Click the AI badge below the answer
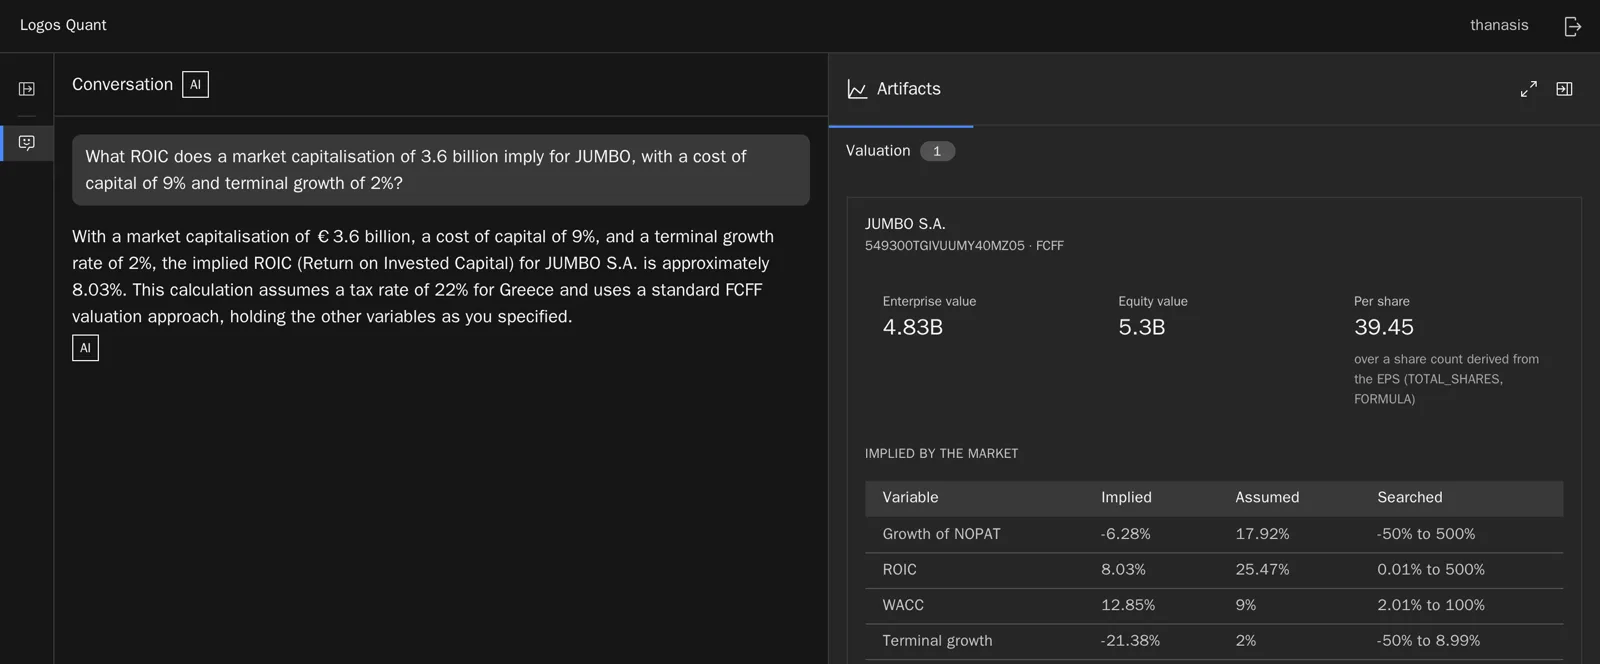The height and width of the screenshot is (664, 1600). pos(85,348)
